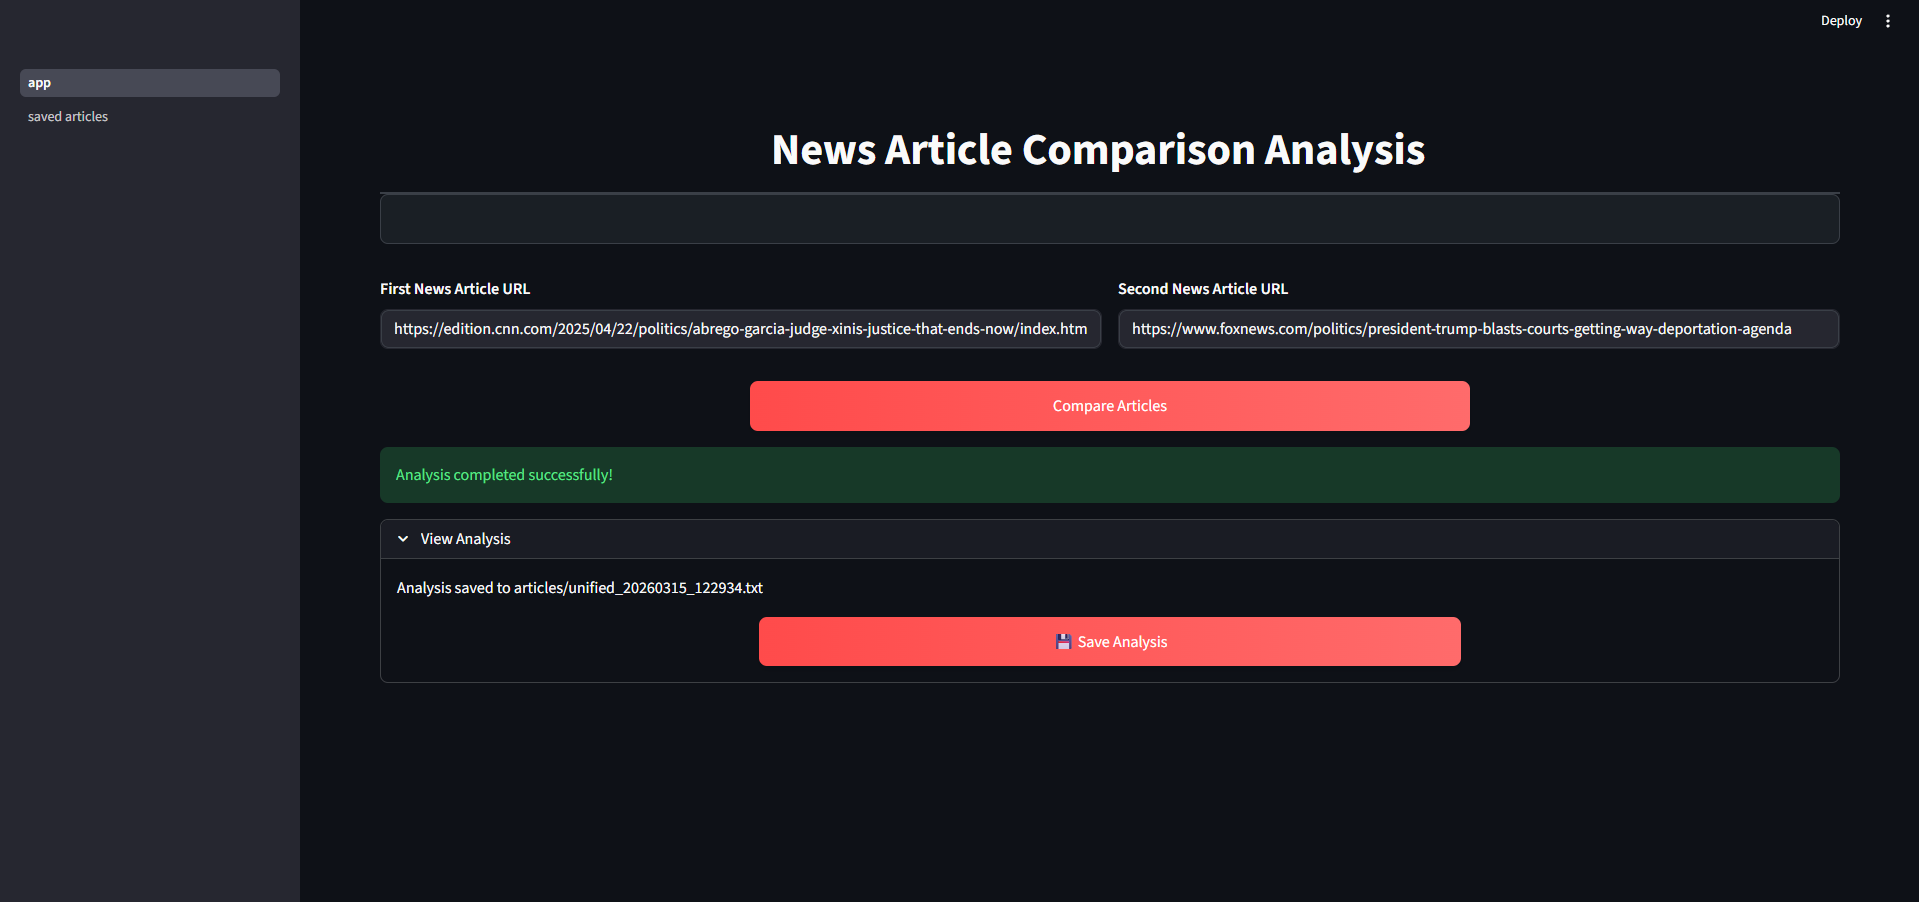
Task: Click the empty box below the title
Action: tap(1109, 219)
